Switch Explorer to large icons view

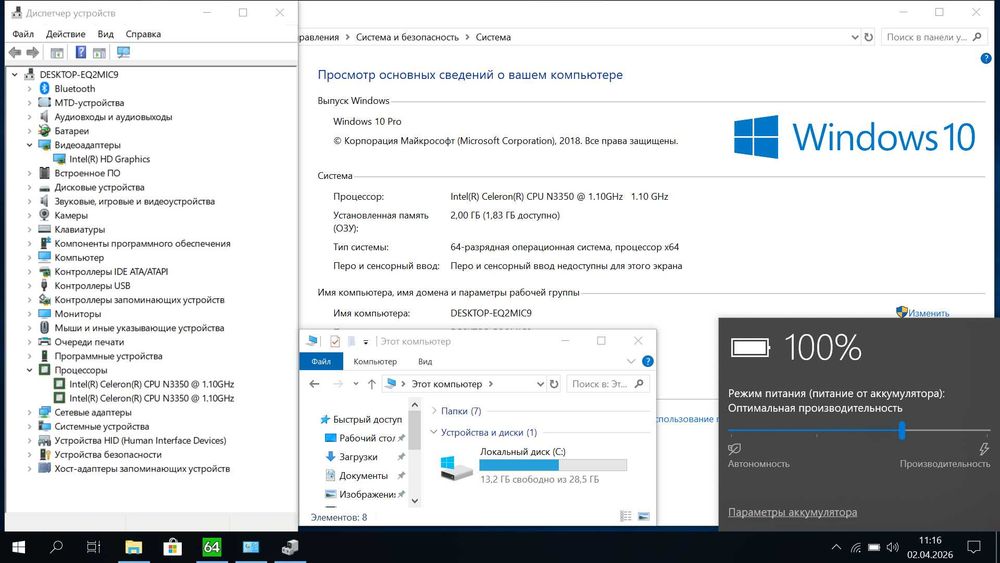(x=643, y=516)
